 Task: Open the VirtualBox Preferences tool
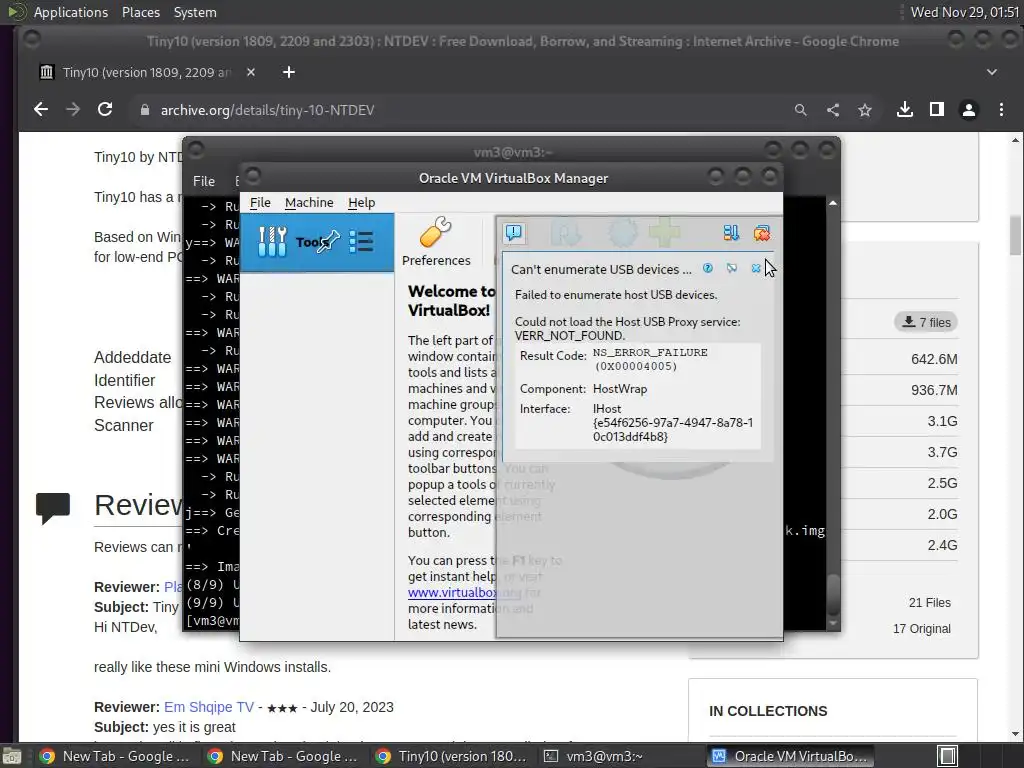click(x=436, y=242)
